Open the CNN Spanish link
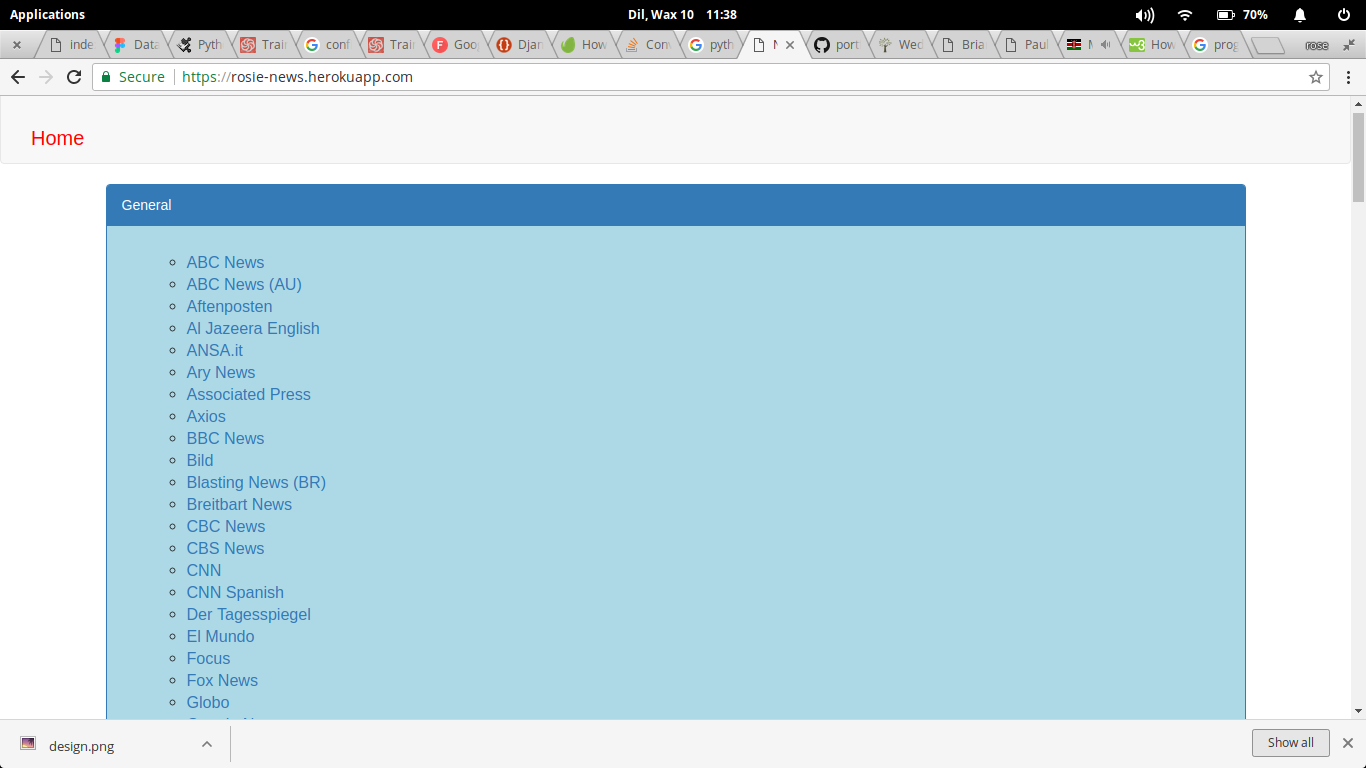The image size is (1366, 768). click(235, 592)
